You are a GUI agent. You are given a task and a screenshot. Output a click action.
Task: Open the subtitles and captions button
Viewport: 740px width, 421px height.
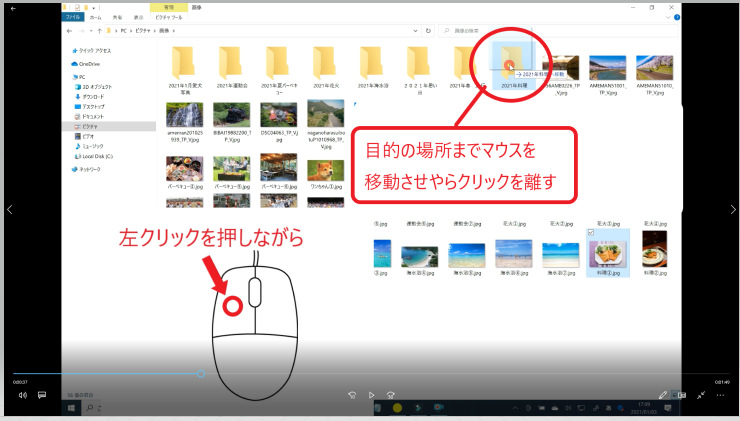pos(42,395)
